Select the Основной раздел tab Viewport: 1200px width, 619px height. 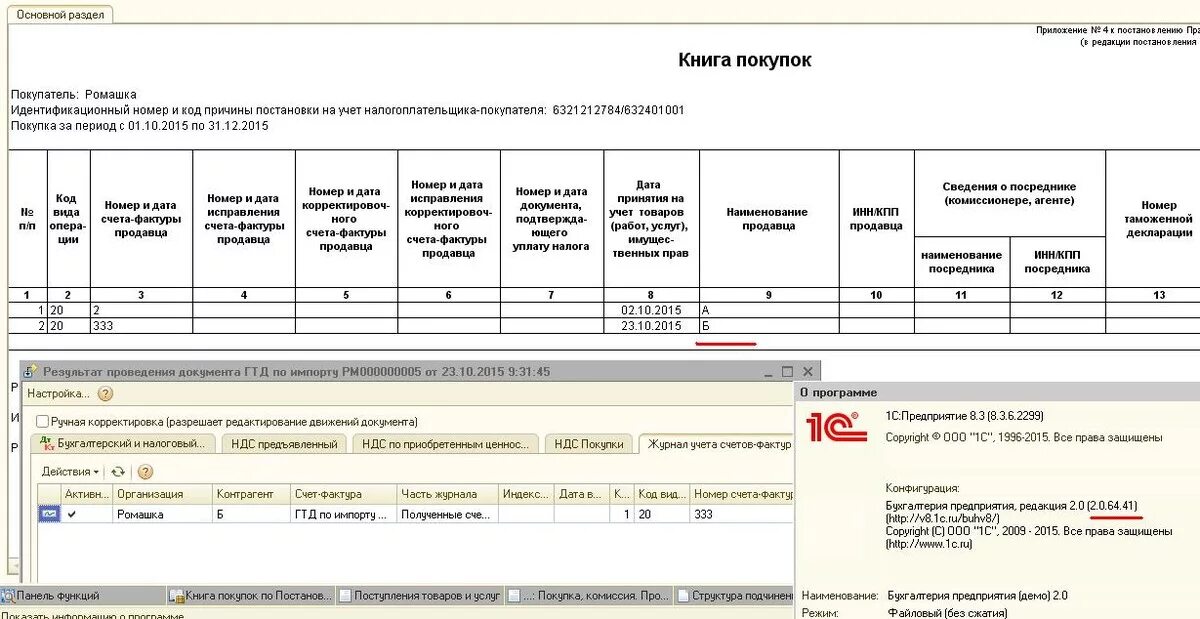(58, 15)
